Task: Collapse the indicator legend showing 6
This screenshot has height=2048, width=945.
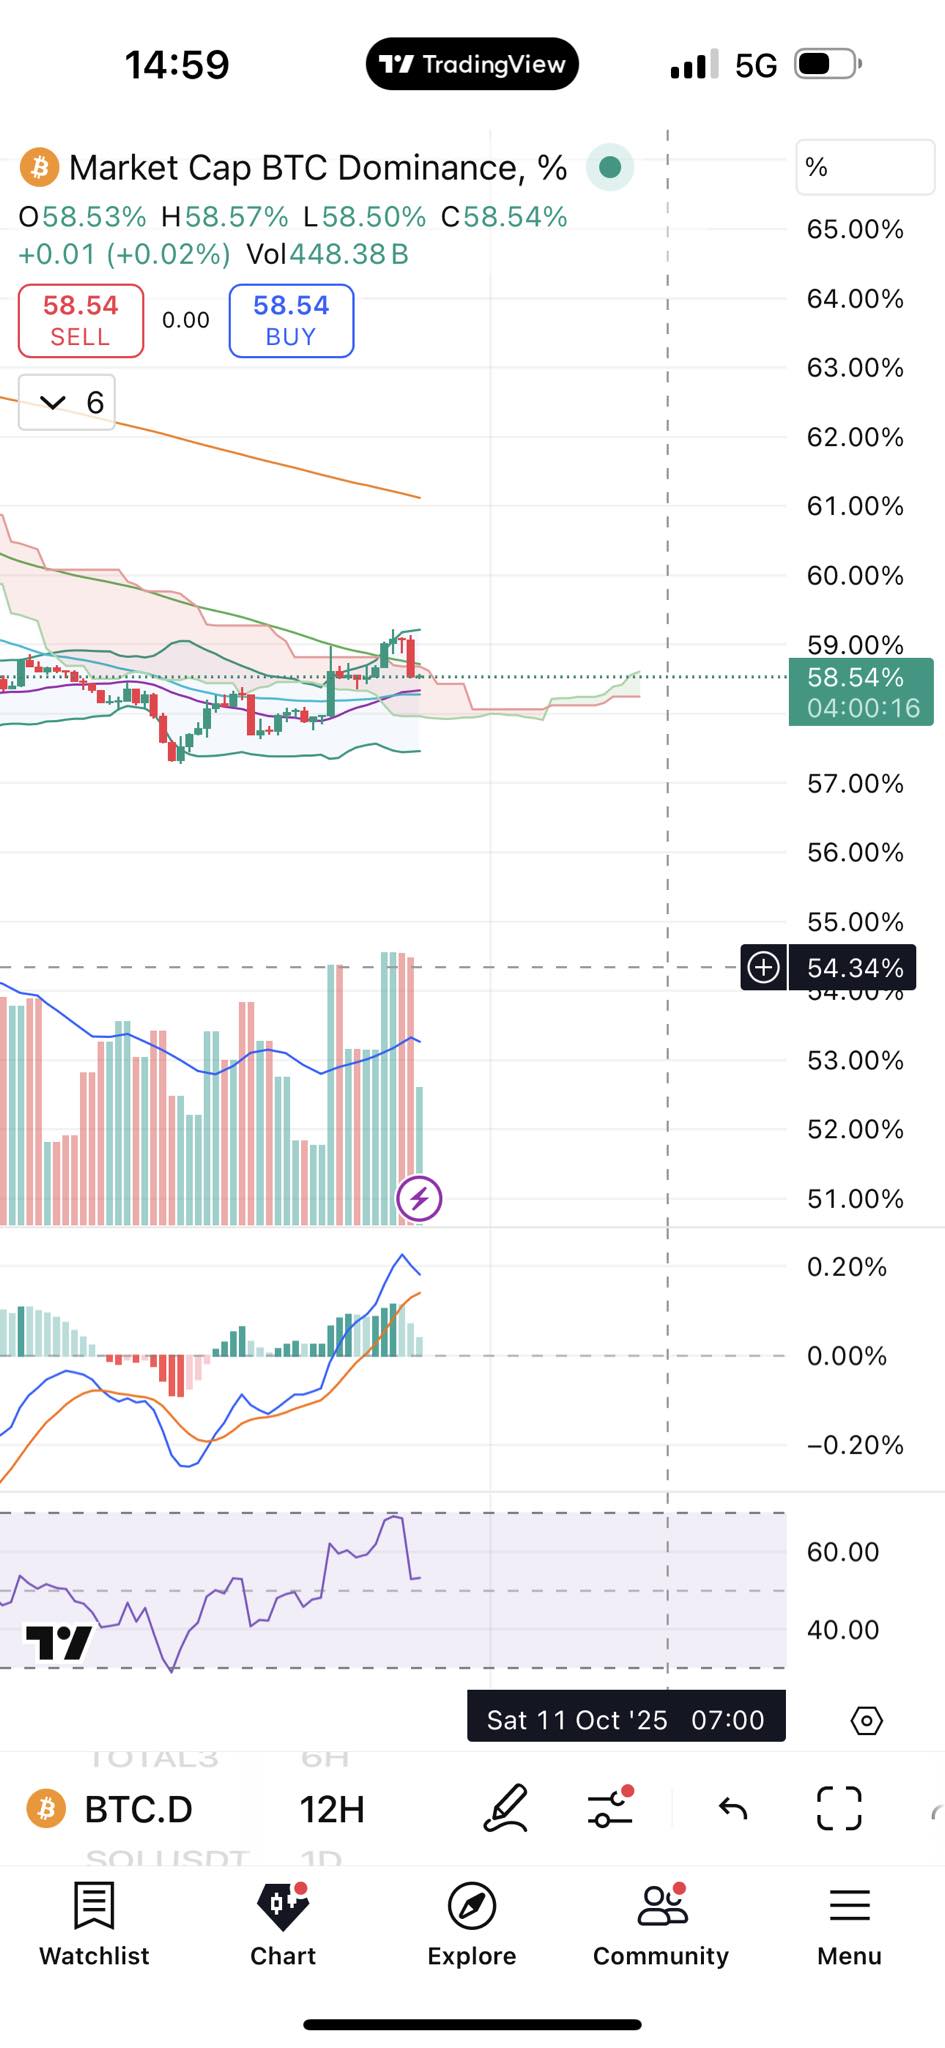Action: (67, 403)
